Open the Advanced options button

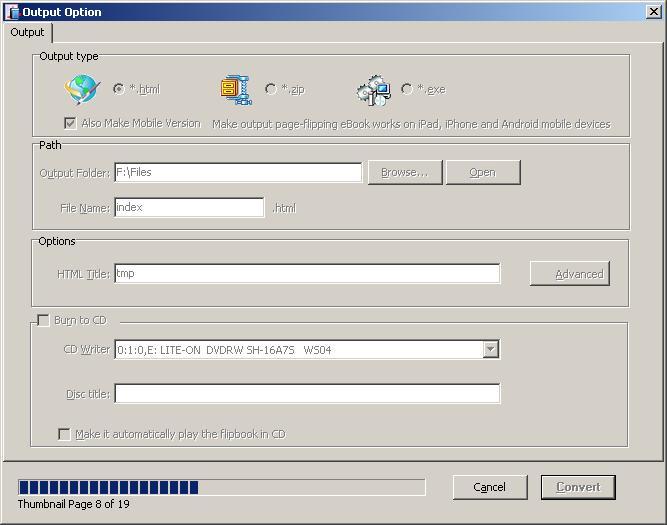[570, 274]
